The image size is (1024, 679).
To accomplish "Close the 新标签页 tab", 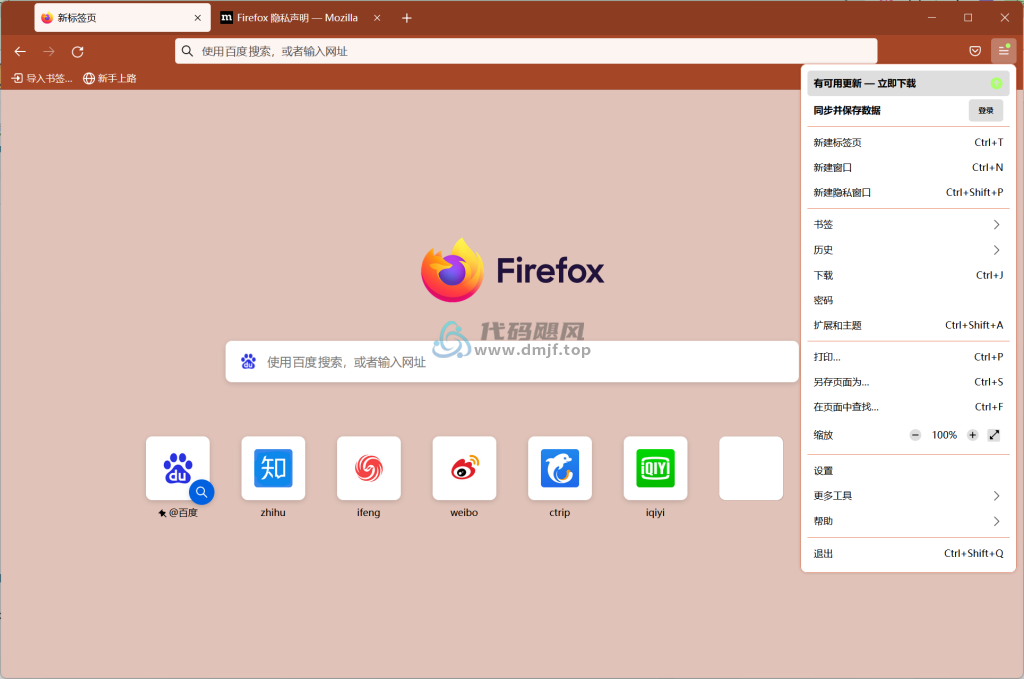I will 198,18.
